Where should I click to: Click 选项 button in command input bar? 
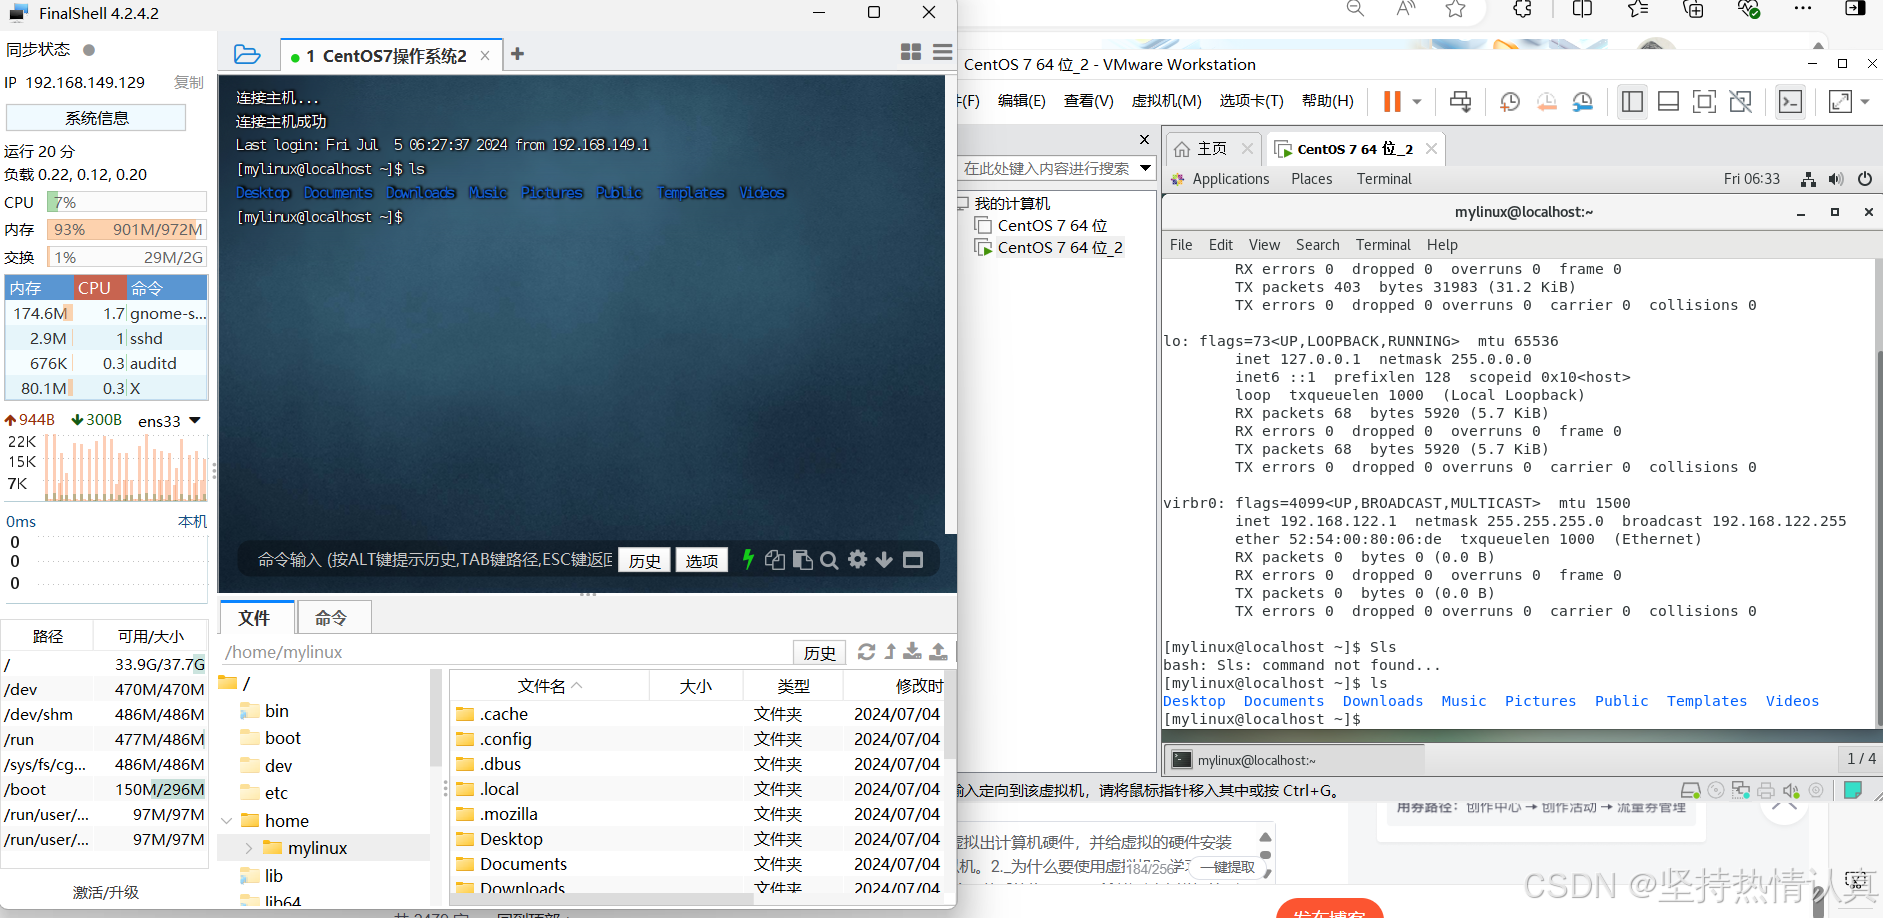click(701, 560)
